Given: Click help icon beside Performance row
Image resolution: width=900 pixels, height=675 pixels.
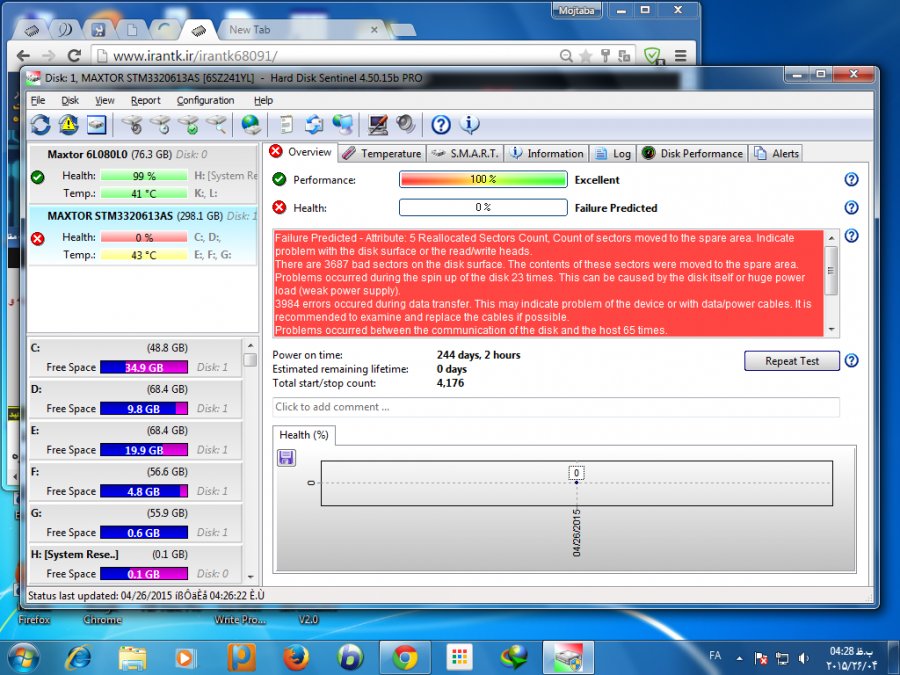Looking at the screenshot, I should coord(851,180).
